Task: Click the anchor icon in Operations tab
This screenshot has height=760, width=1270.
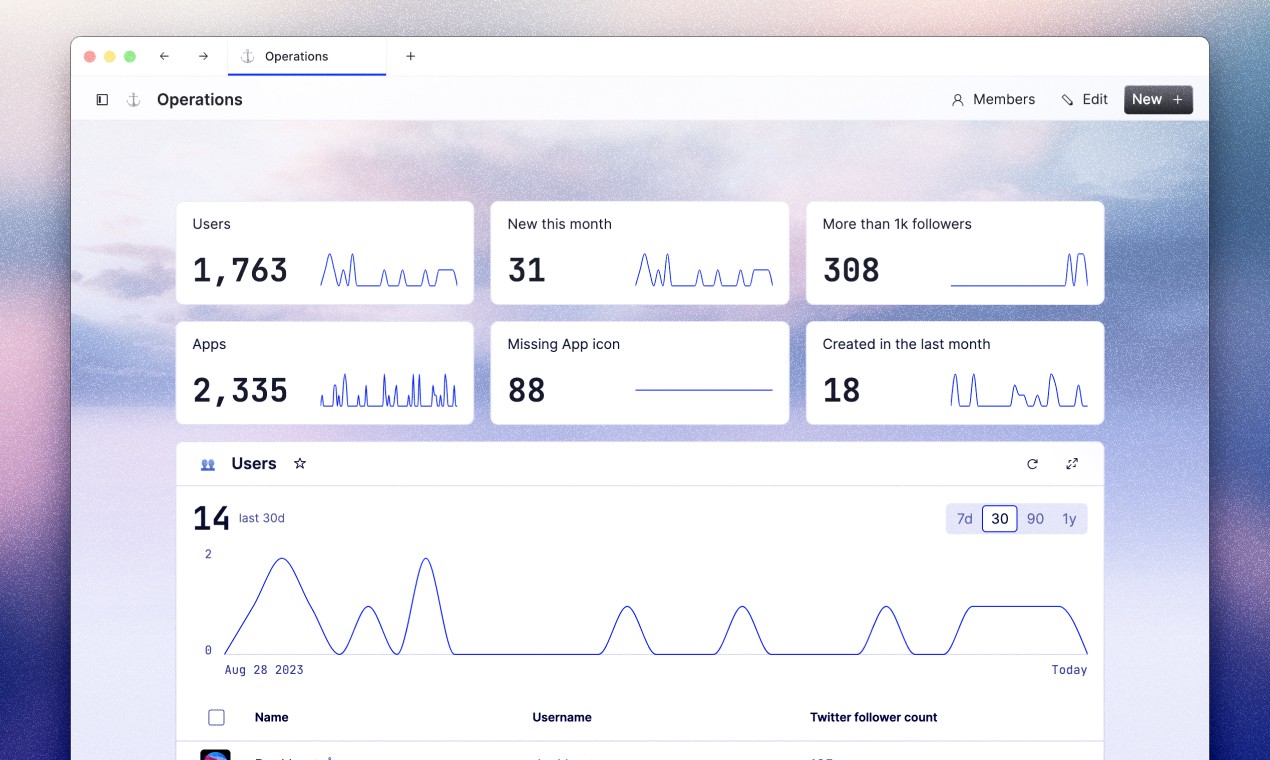Action: [x=248, y=57]
